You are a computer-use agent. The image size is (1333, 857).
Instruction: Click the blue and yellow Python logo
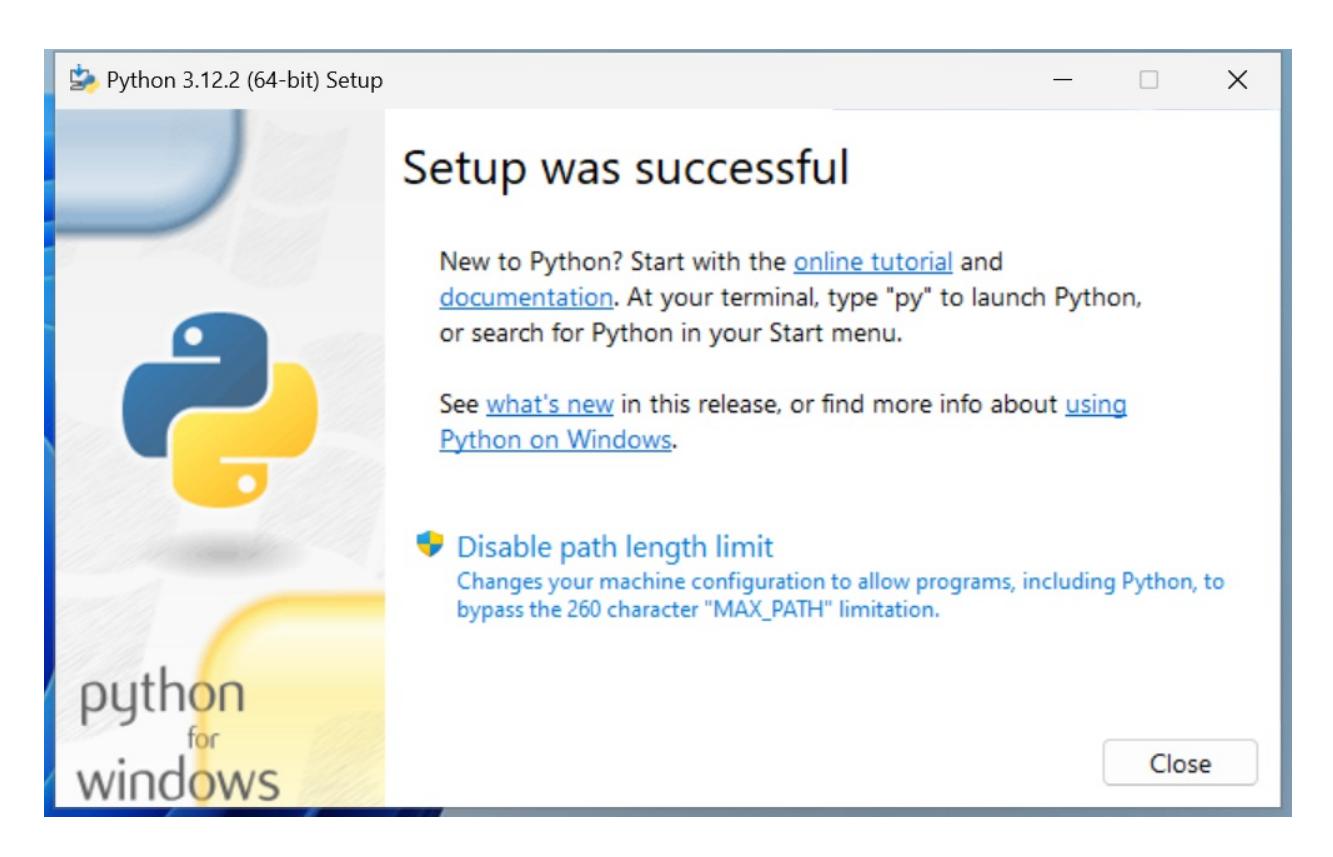[220, 410]
